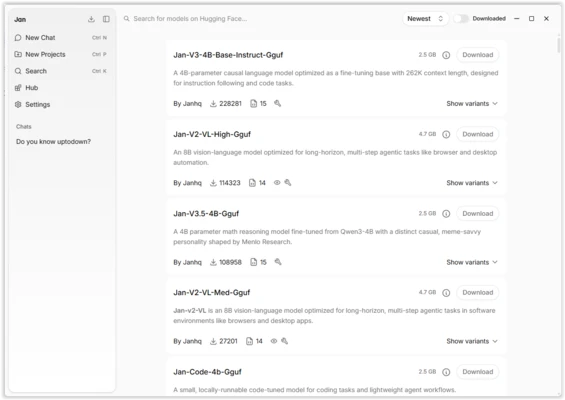Click the vision eye icon for Jan-V2-VL-High-Gguf
Image resolution: width=565 pixels, height=400 pixels.
pyautogui.click(x=277, y=183)
